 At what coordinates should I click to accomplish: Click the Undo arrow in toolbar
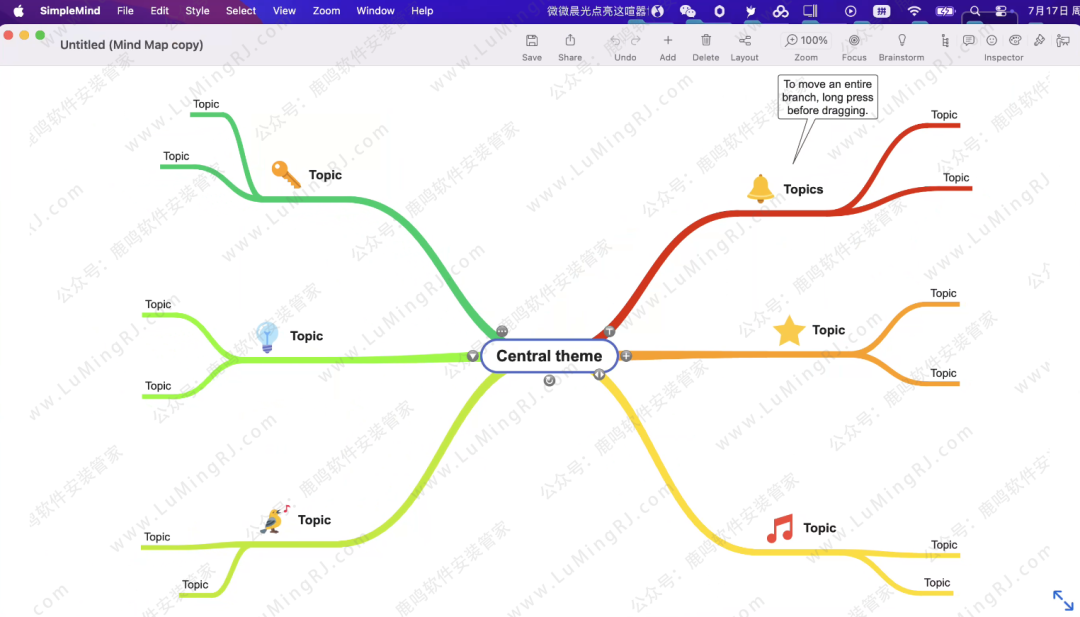615,41
